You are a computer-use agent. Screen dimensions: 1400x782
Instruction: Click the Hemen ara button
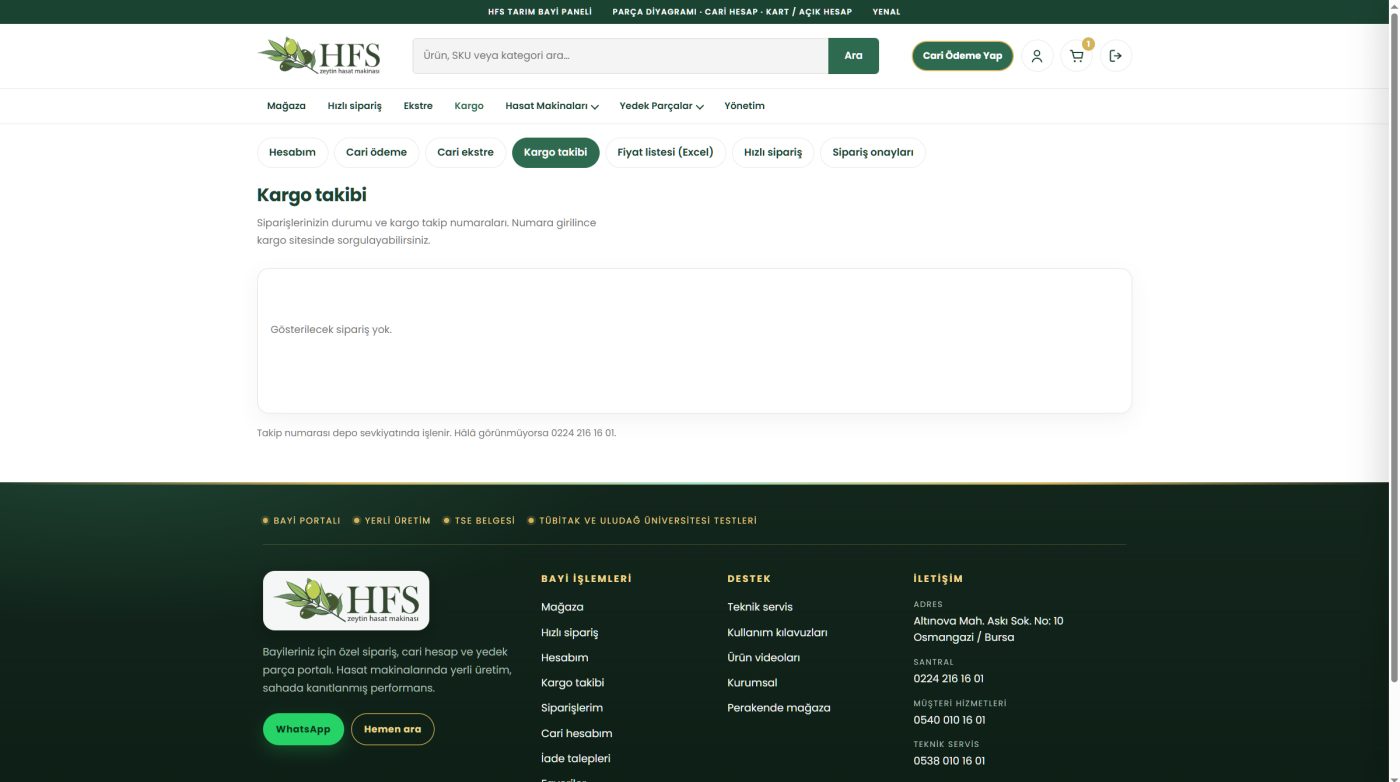tap(392, 729)
